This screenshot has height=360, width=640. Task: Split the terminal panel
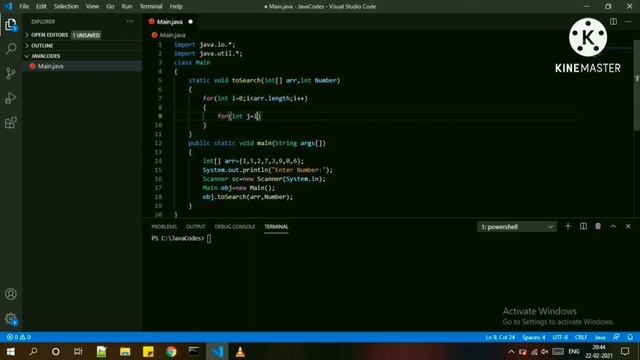point(583,226)
